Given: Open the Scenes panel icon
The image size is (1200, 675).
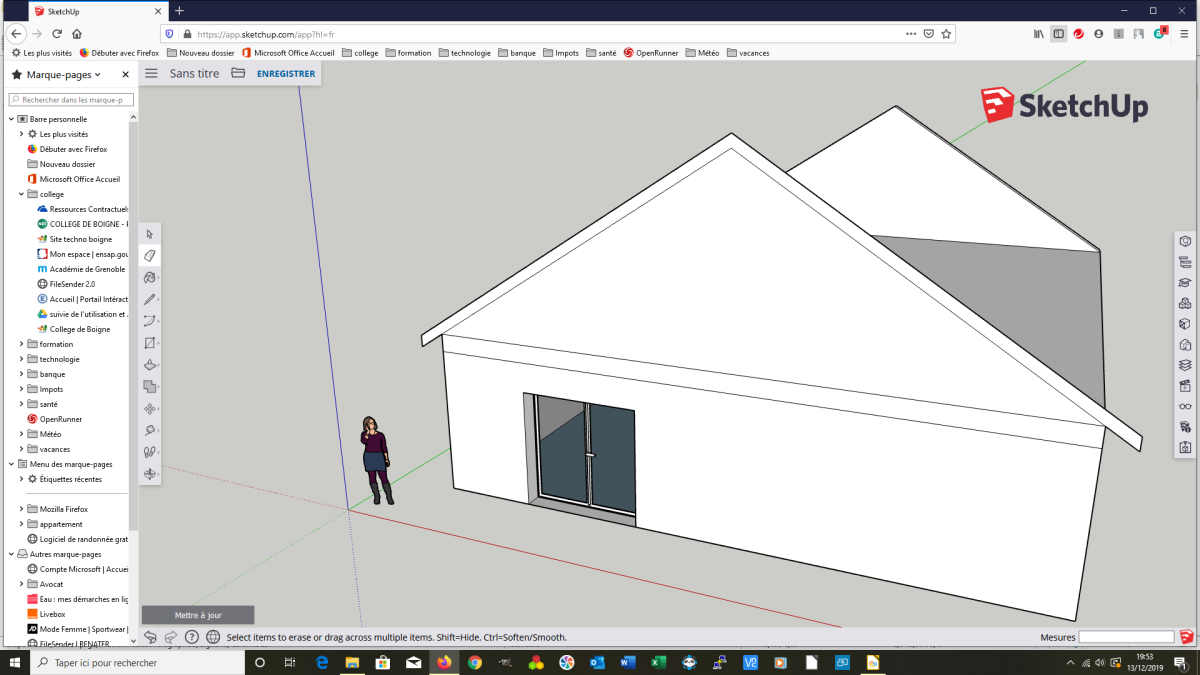Looking at the screenshot, I should pos(1185,385).
